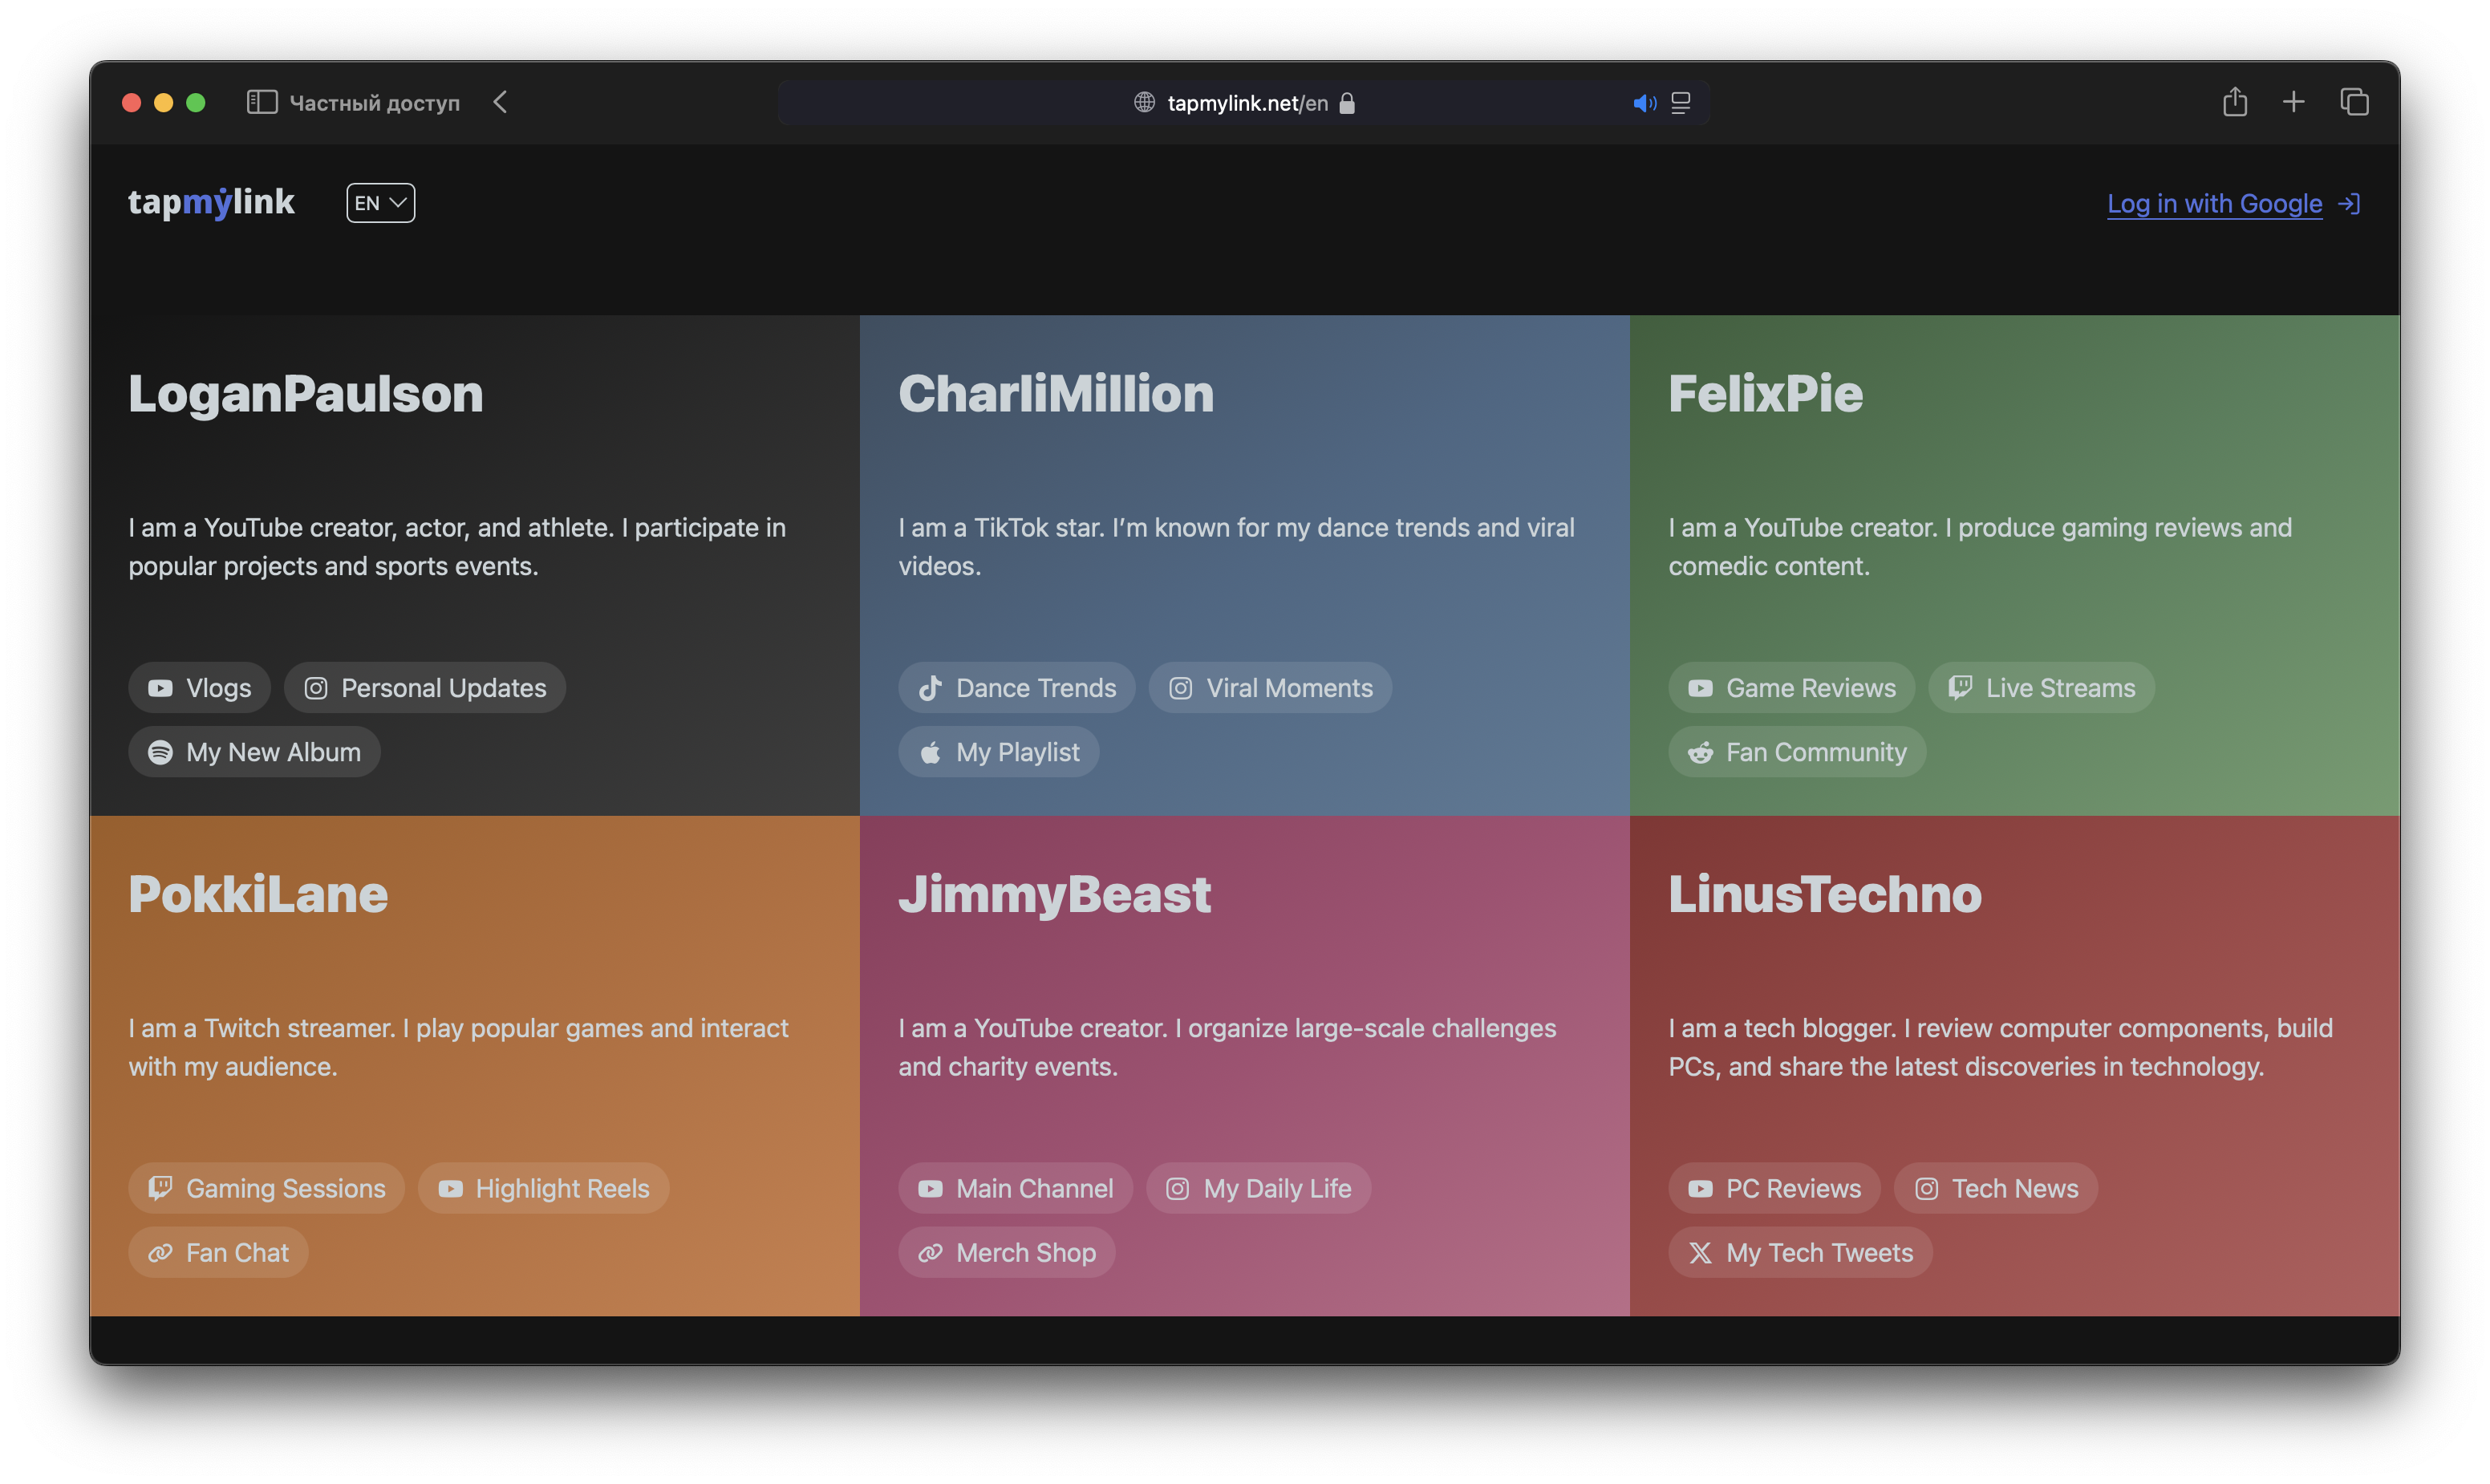This screenshot has height=1484, width=2490.
Task: Select the FelixPie profile heading
Action: click(x=1766, y=394)
